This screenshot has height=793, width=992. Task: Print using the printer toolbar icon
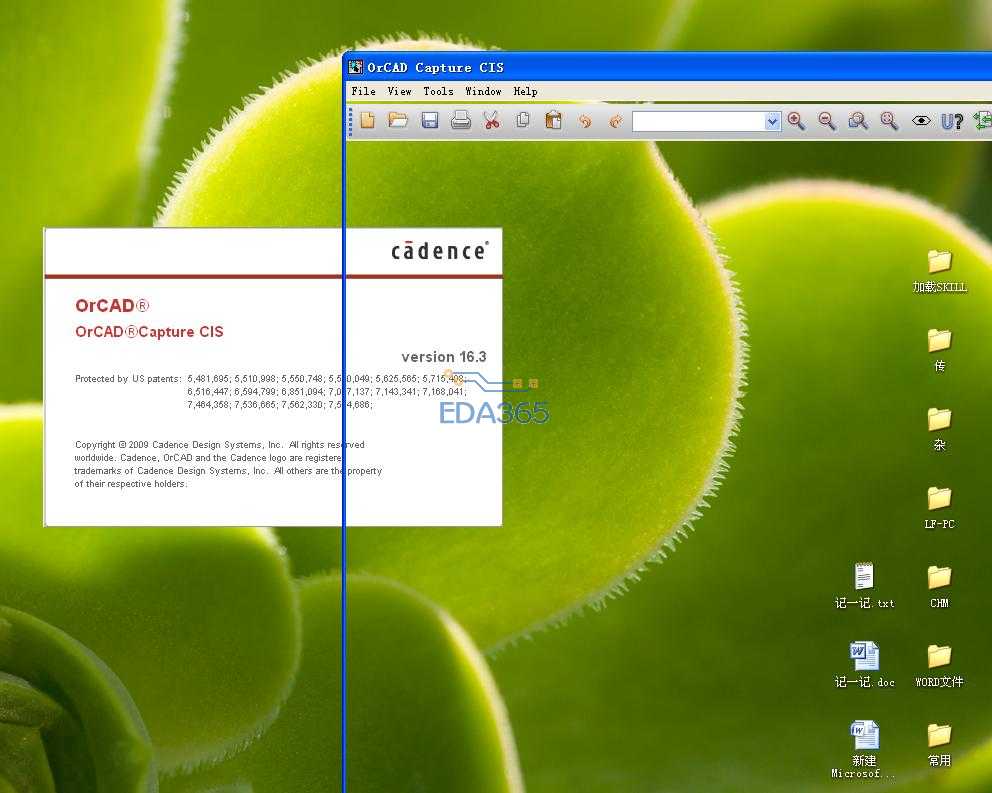pos(461,120)
